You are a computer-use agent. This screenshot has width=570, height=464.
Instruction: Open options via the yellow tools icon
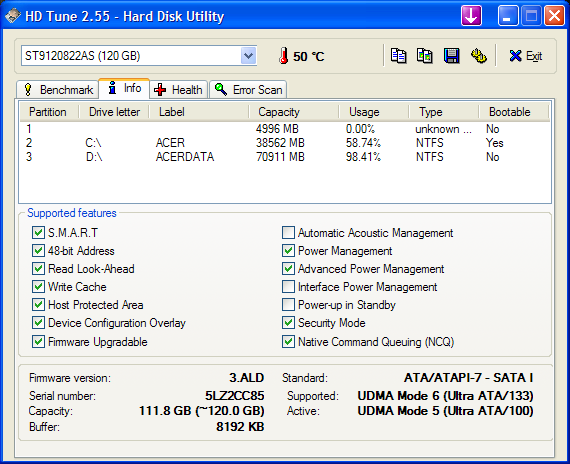(479, 56)
